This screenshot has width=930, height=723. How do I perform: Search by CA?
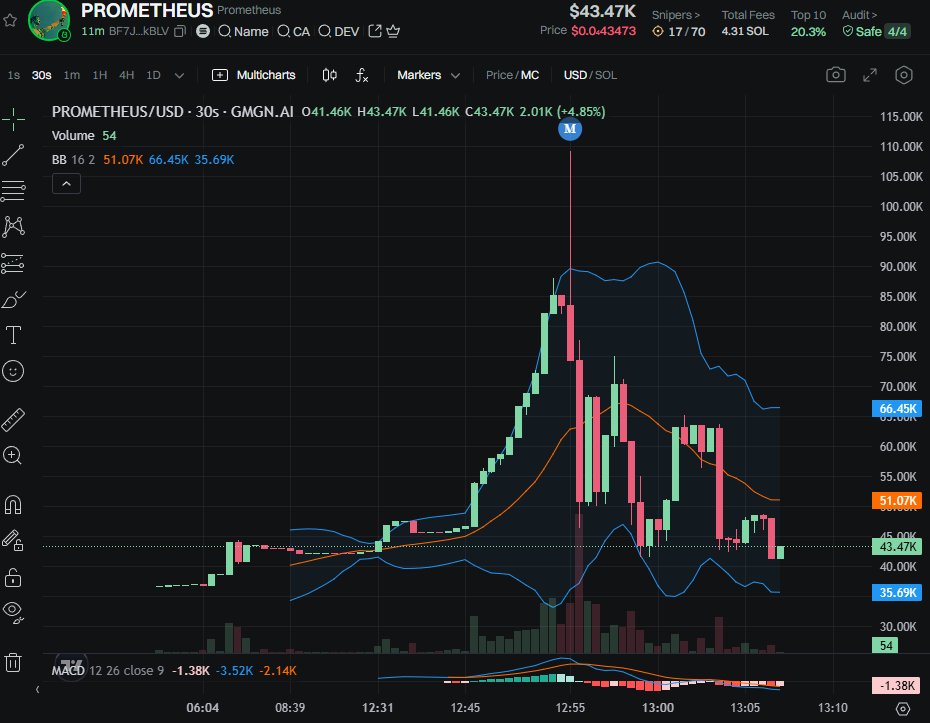point(294,31)
